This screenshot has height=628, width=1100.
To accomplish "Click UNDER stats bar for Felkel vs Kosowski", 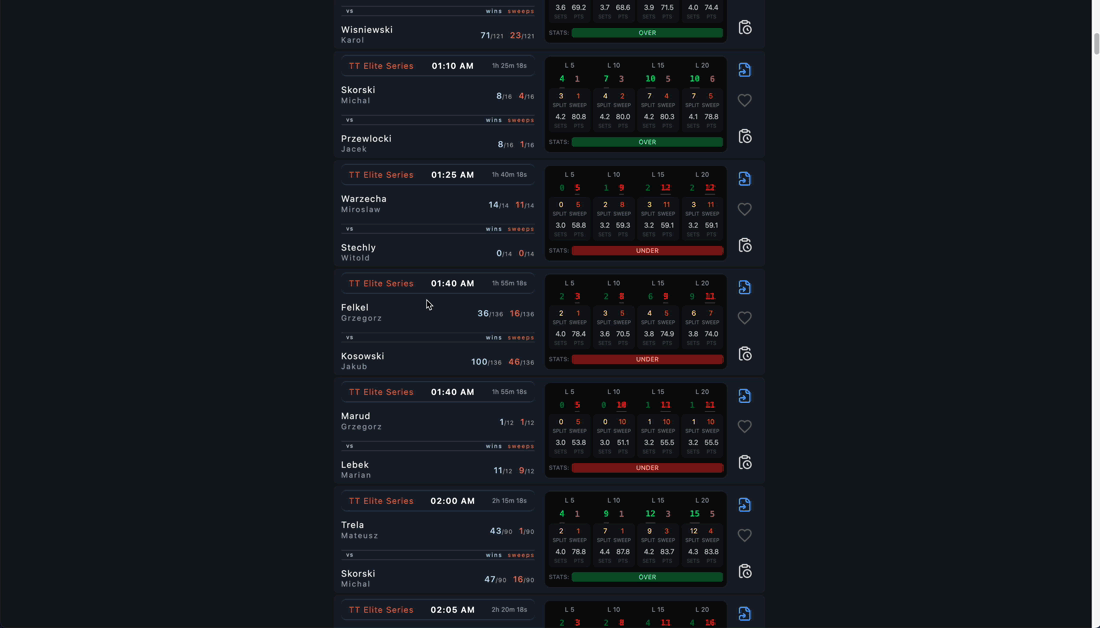I will tap(647, 359).
